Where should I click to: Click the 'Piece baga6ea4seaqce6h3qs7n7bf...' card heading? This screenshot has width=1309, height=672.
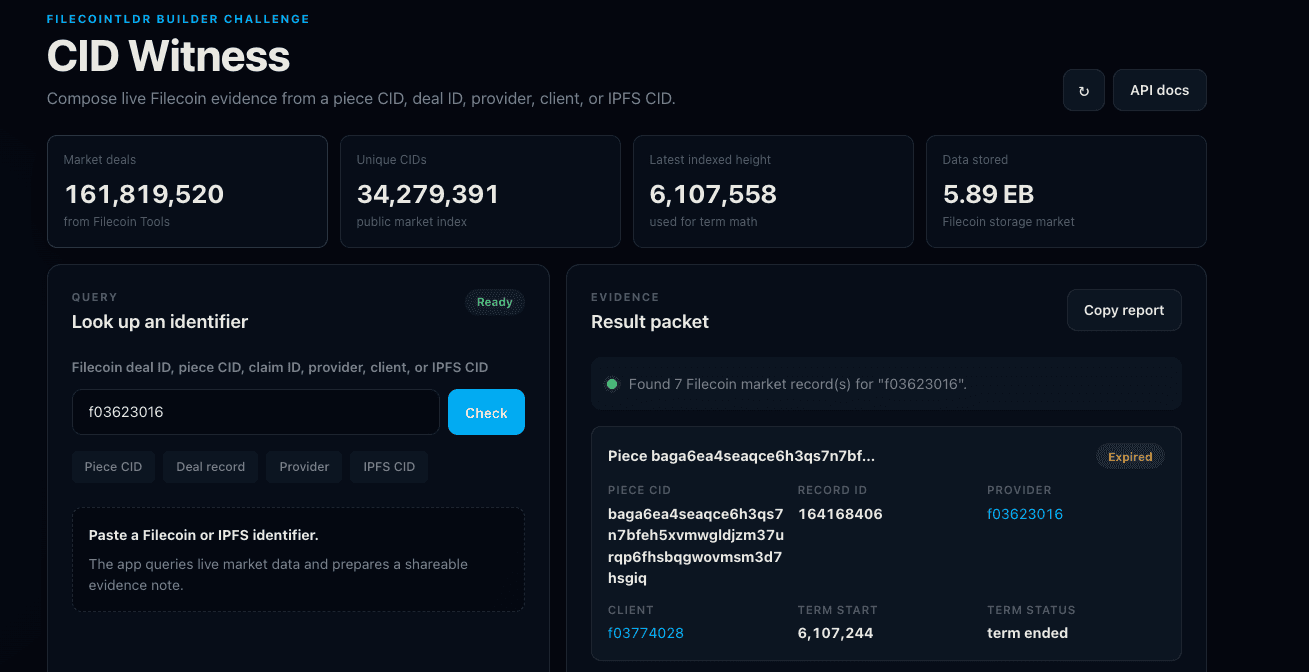click(x=741, y=456)
